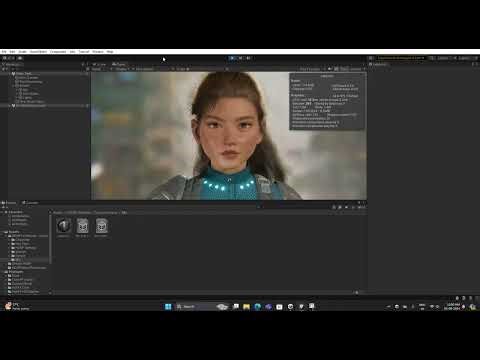Pause the game with the Pause button
This screenshot has height=360, width=480.
(x=241, y=58)
